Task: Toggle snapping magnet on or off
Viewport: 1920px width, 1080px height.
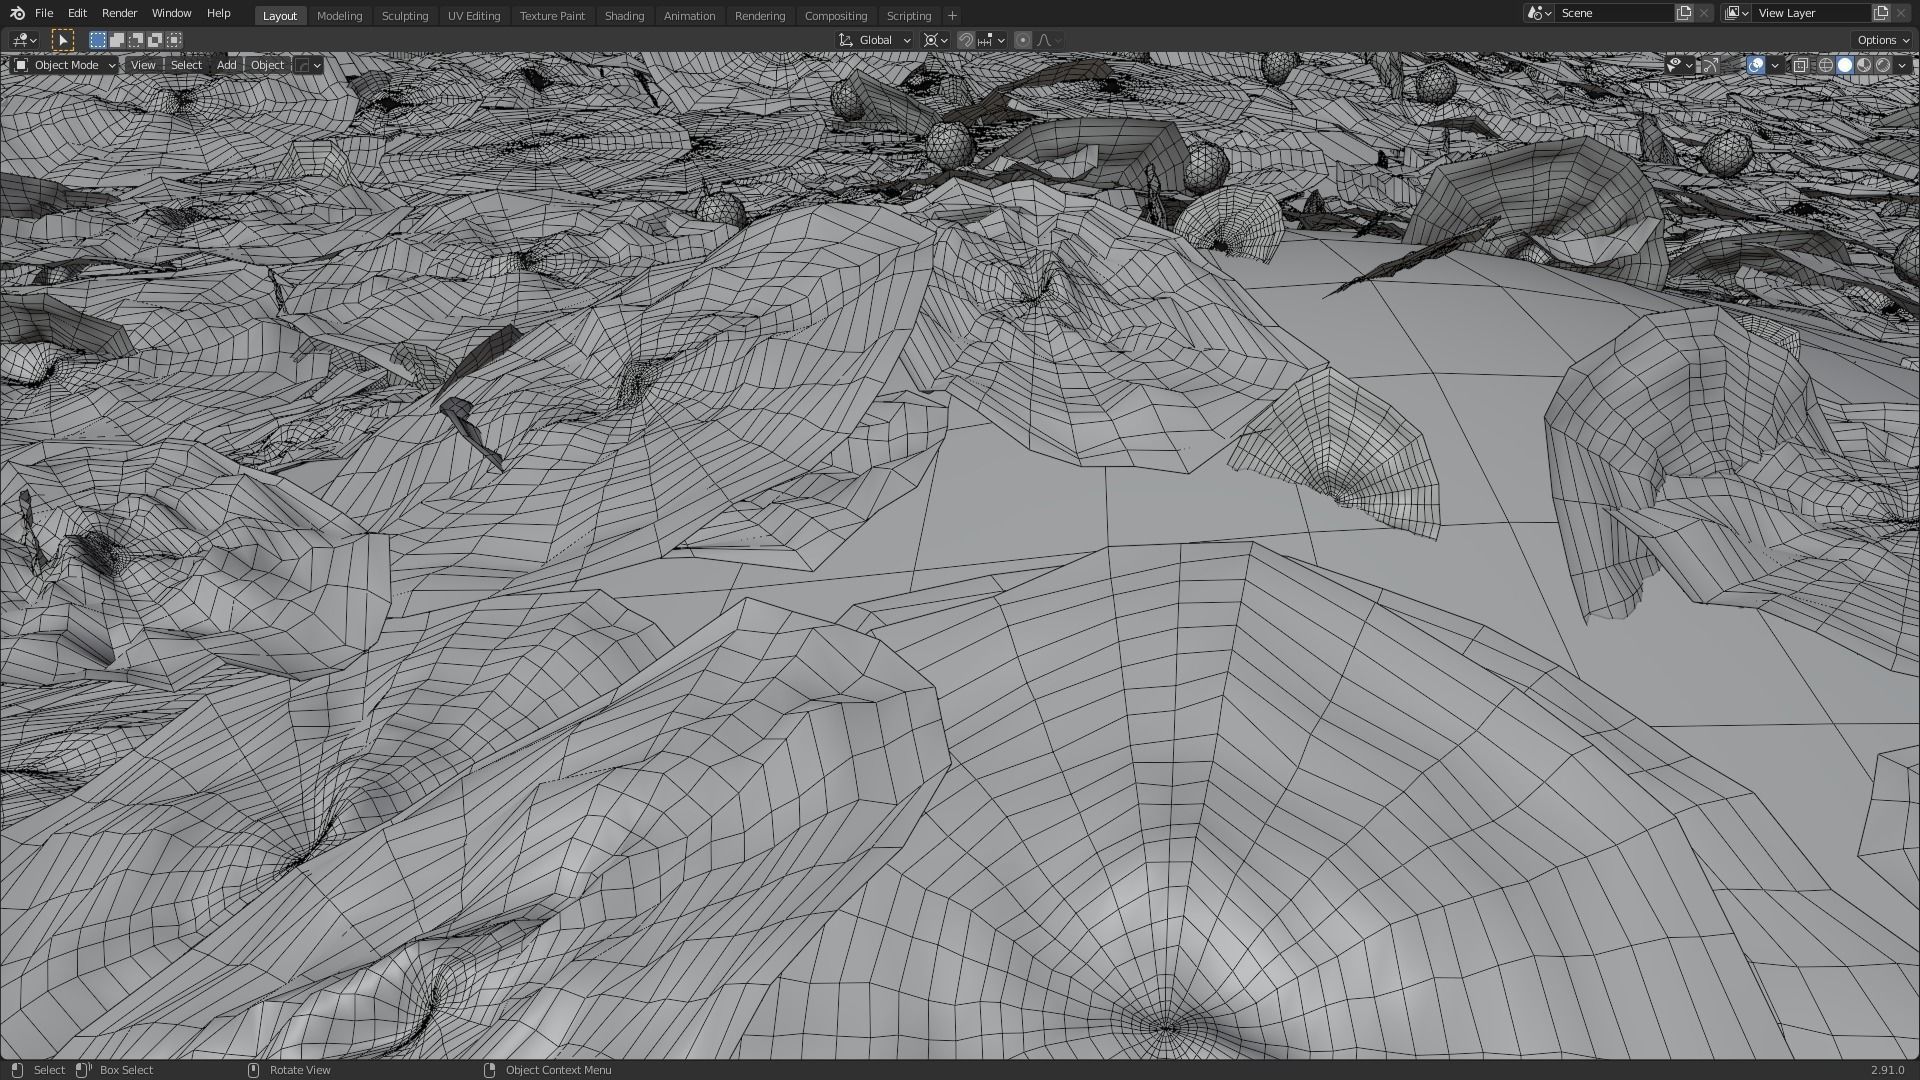Action: [x=965, y=40]
